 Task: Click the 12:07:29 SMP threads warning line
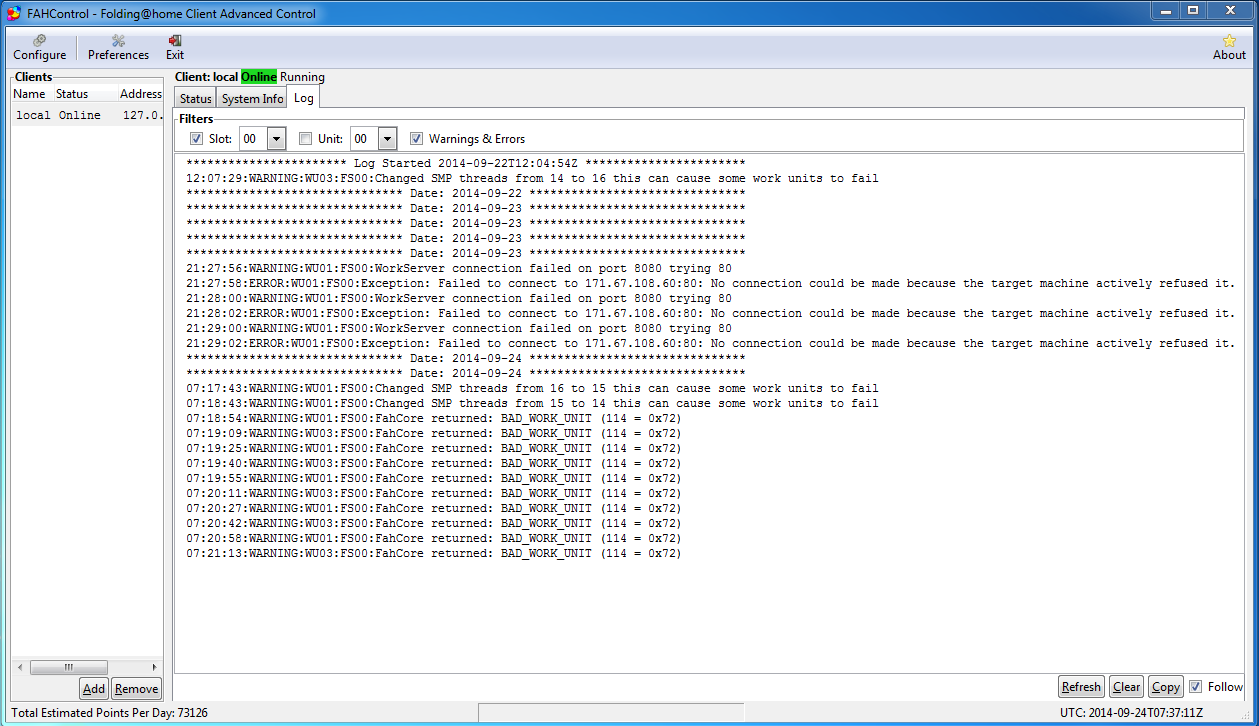pos(532,178)
